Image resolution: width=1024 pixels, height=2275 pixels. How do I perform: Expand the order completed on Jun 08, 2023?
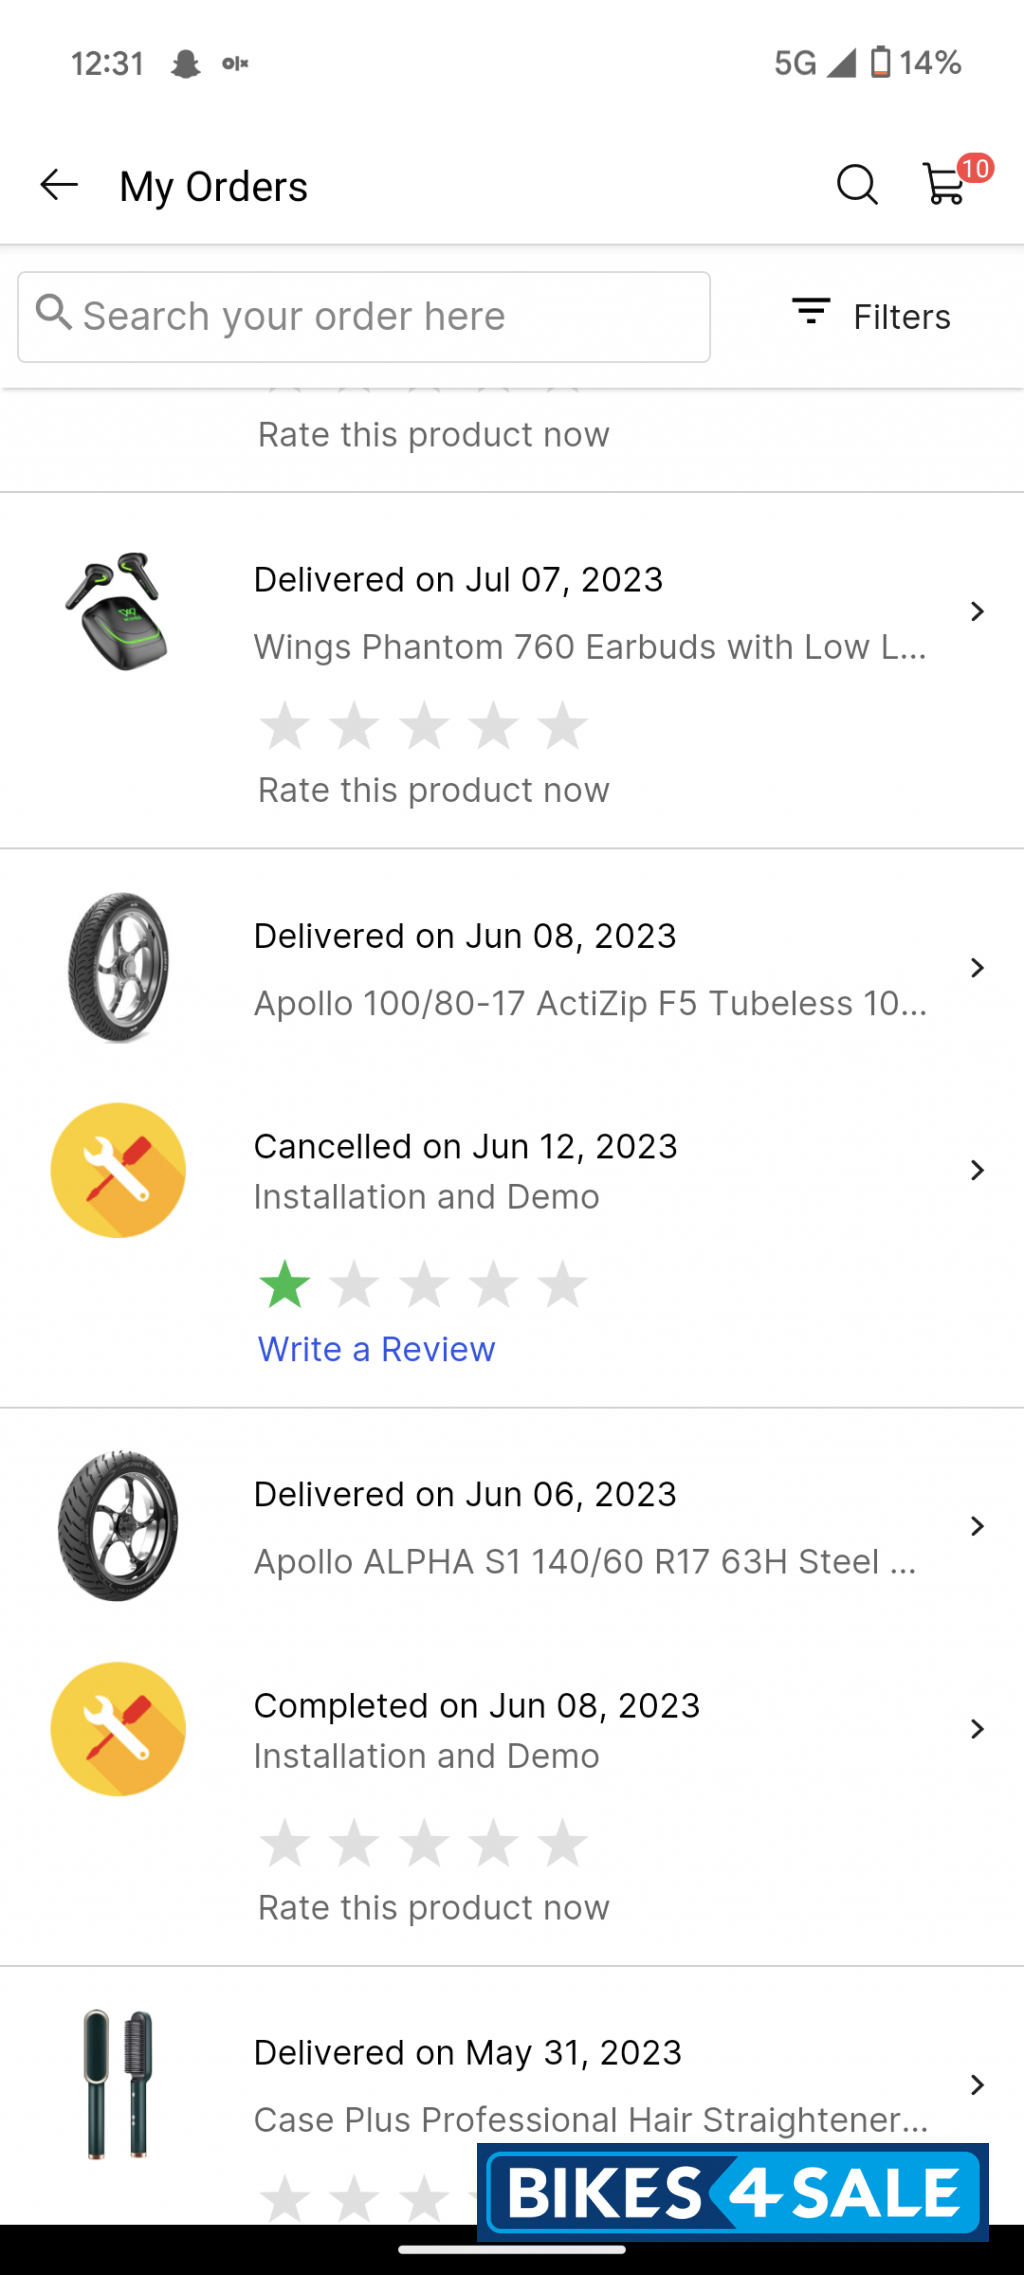[977, 1729]
